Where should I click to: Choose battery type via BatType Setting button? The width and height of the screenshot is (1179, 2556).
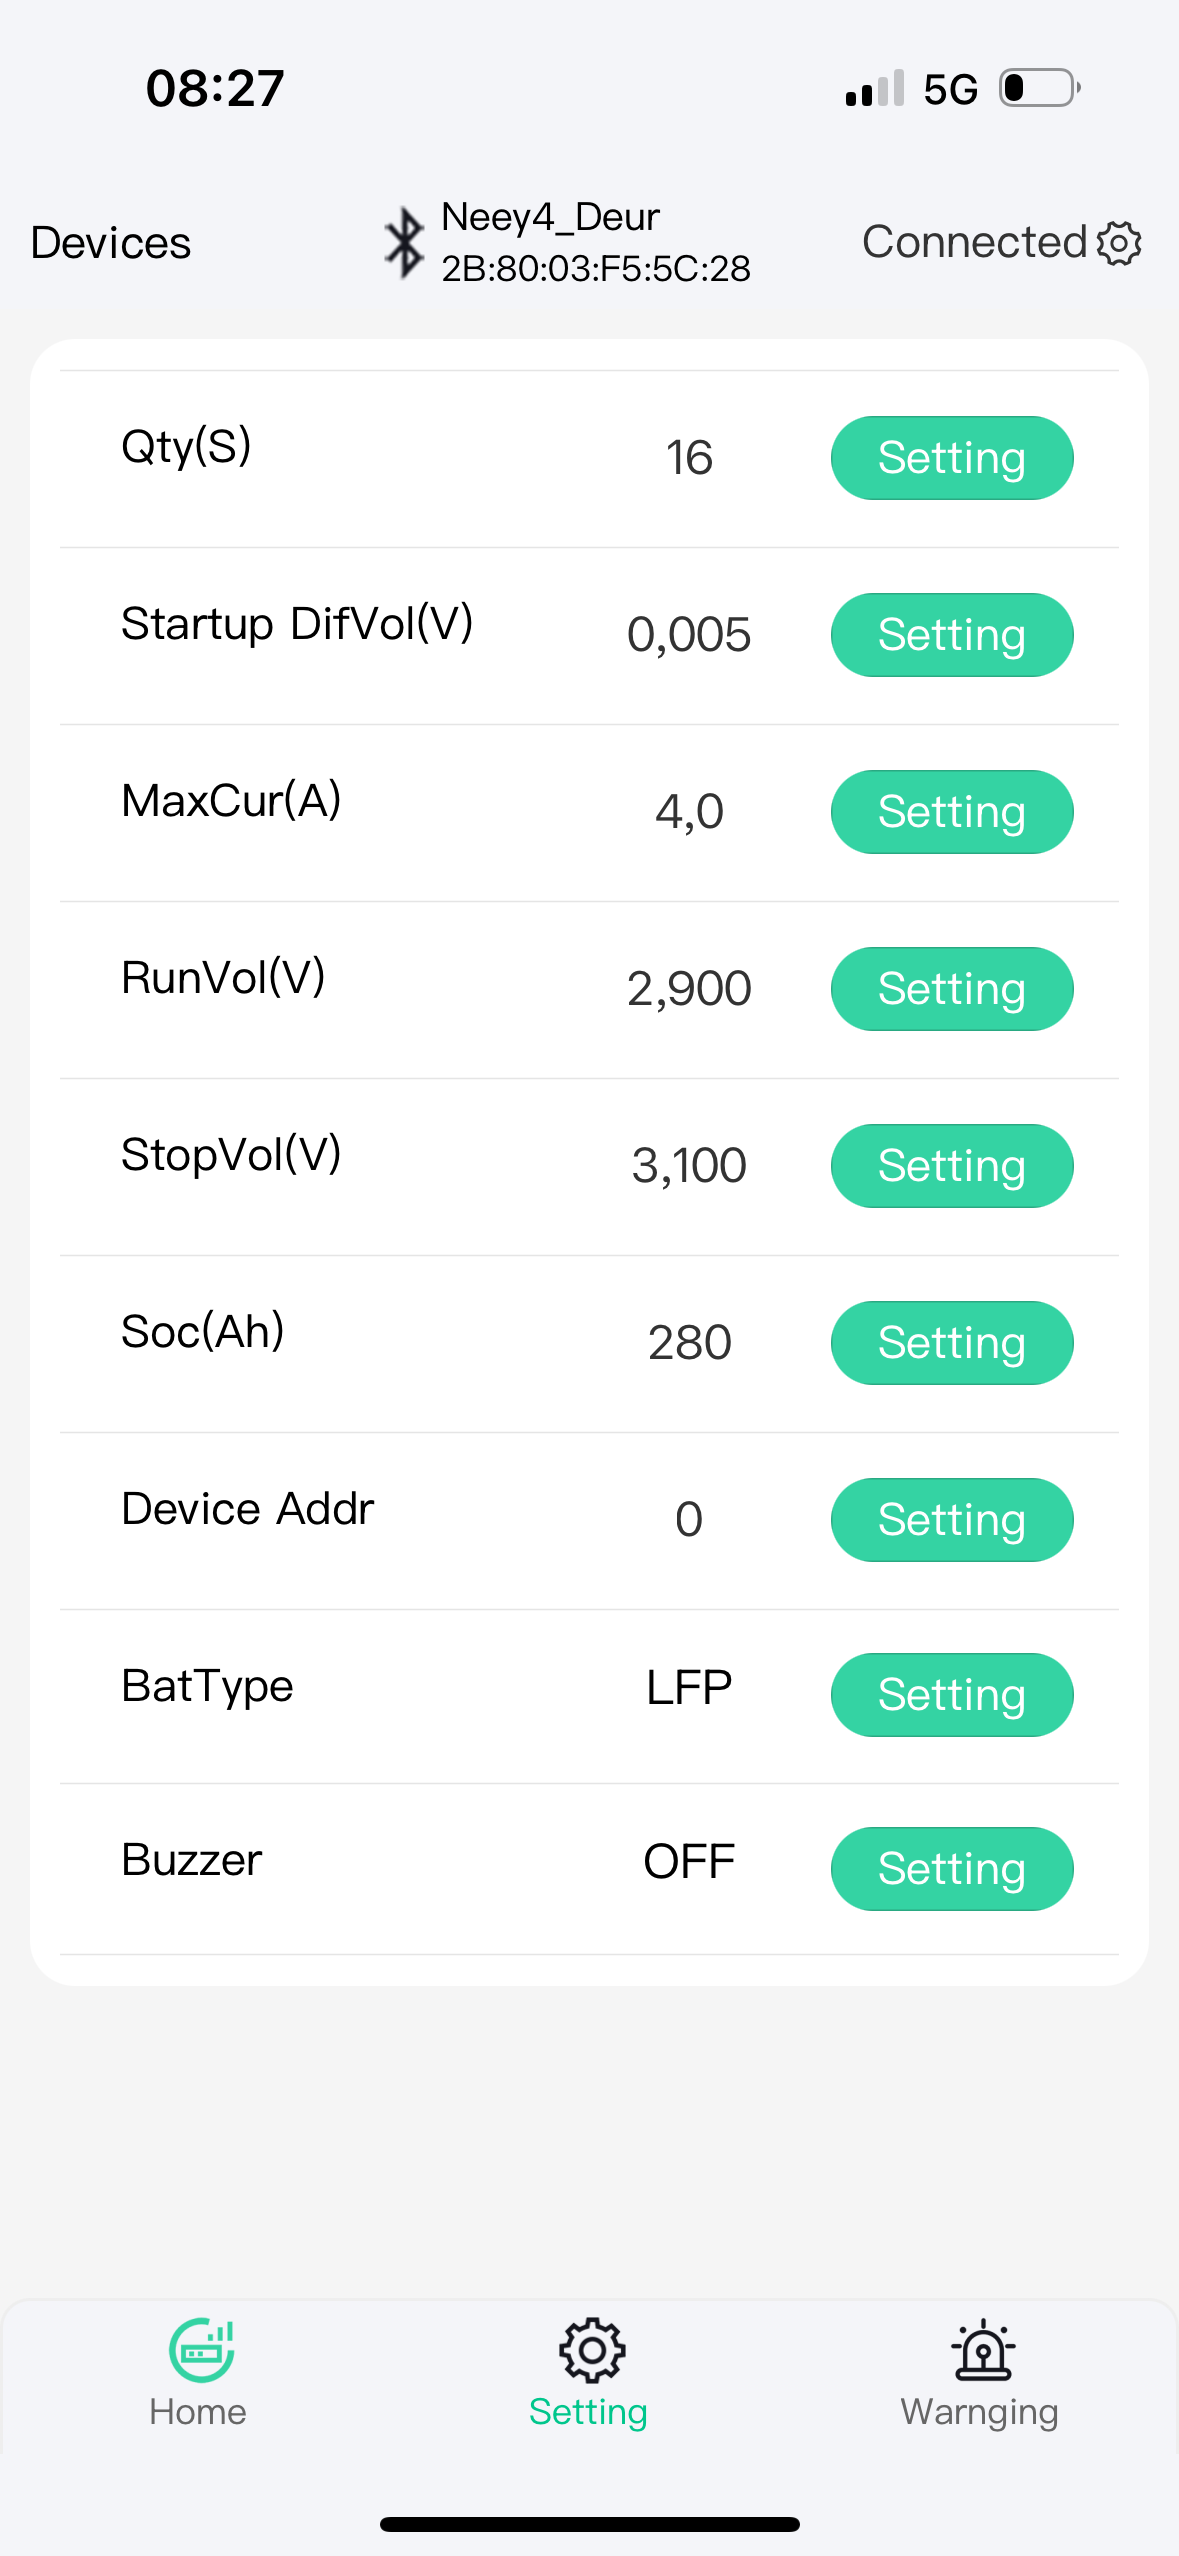951,1695
